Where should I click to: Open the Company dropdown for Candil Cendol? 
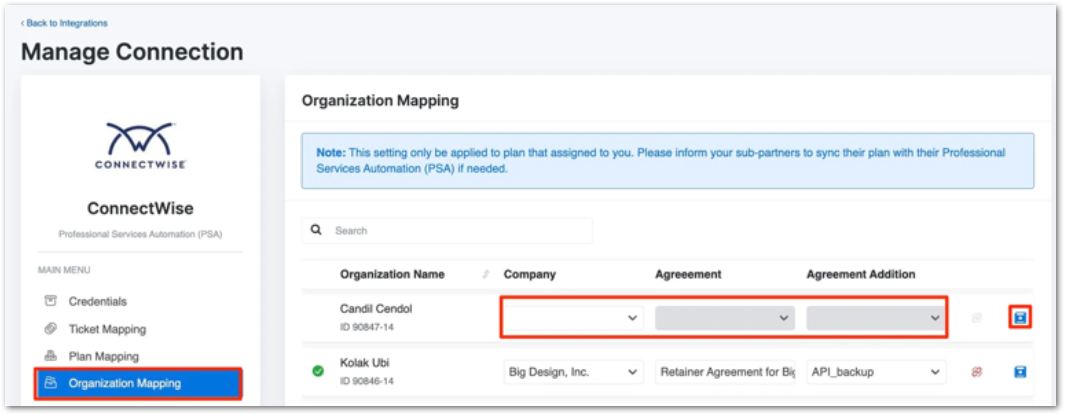pyautogui.click(x=573, y=318)
